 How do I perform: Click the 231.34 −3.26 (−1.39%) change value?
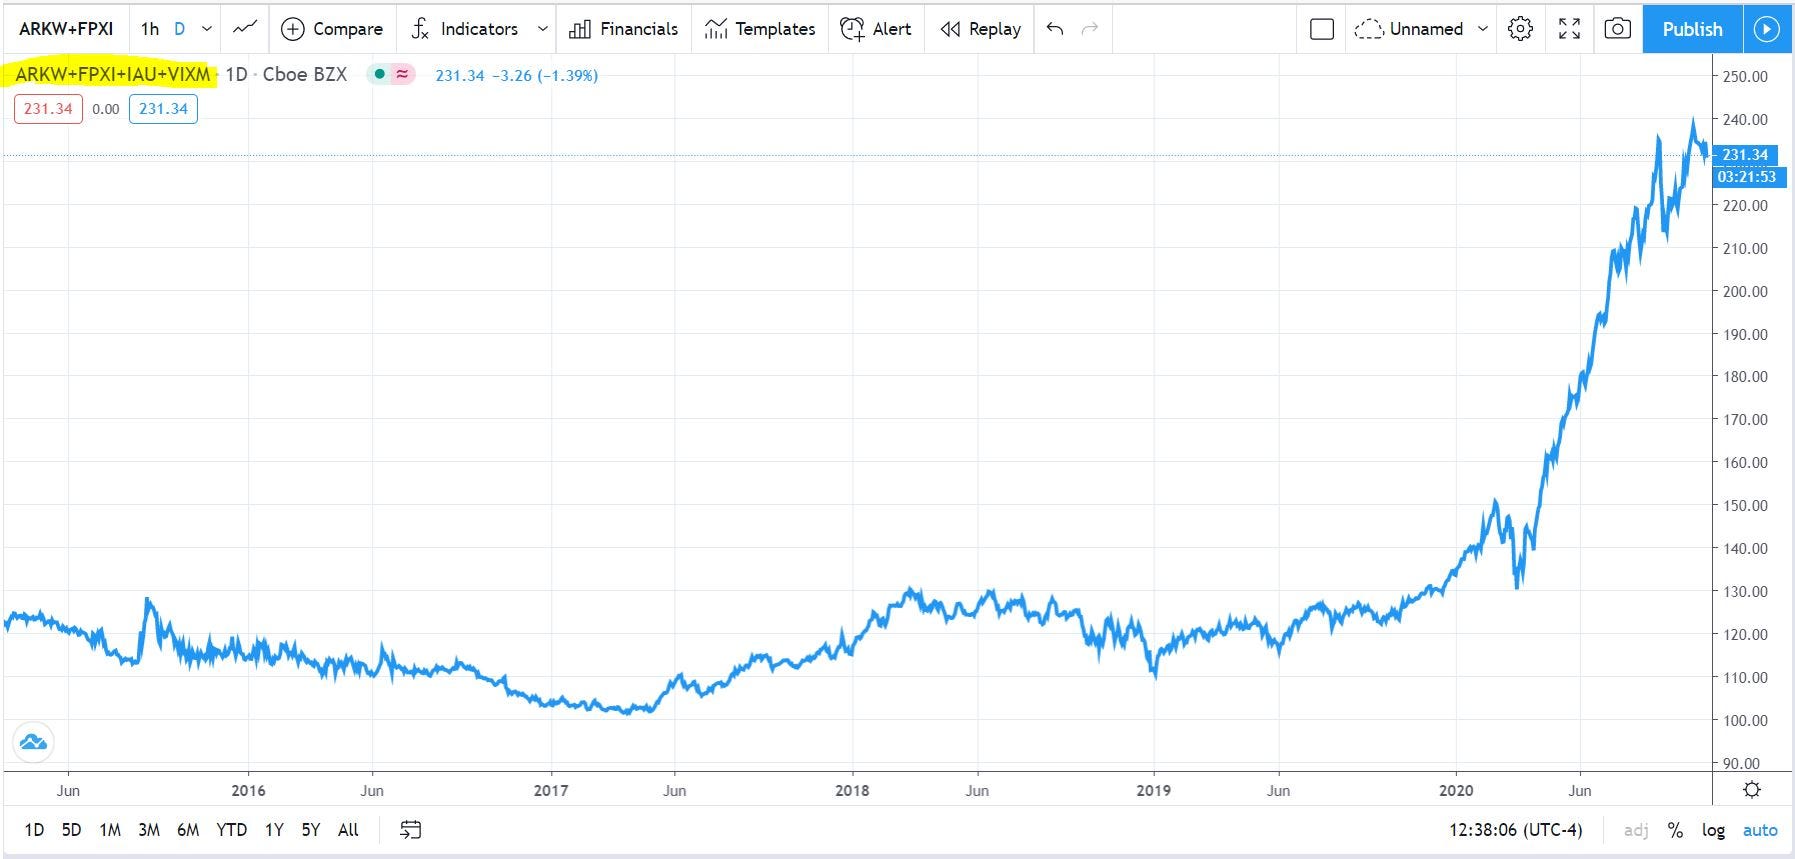point(516,75)
